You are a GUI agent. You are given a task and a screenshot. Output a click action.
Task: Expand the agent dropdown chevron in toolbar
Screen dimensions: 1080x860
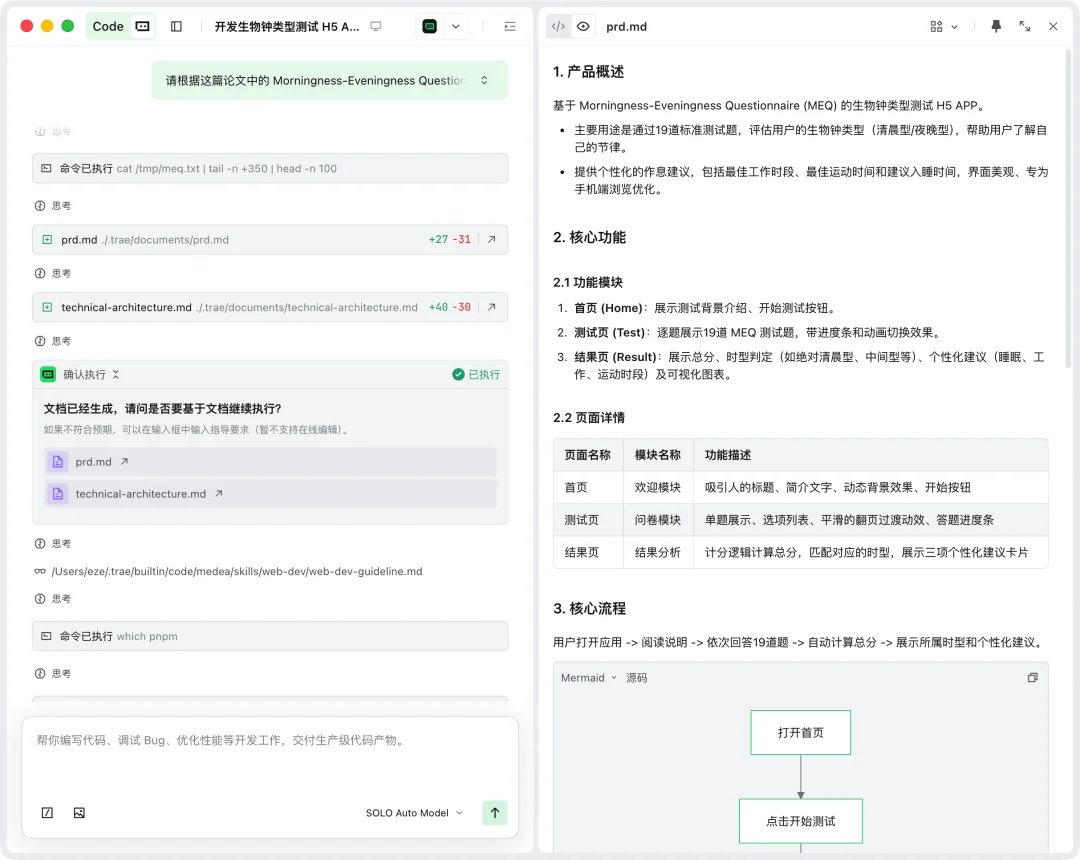click(454, 26)
